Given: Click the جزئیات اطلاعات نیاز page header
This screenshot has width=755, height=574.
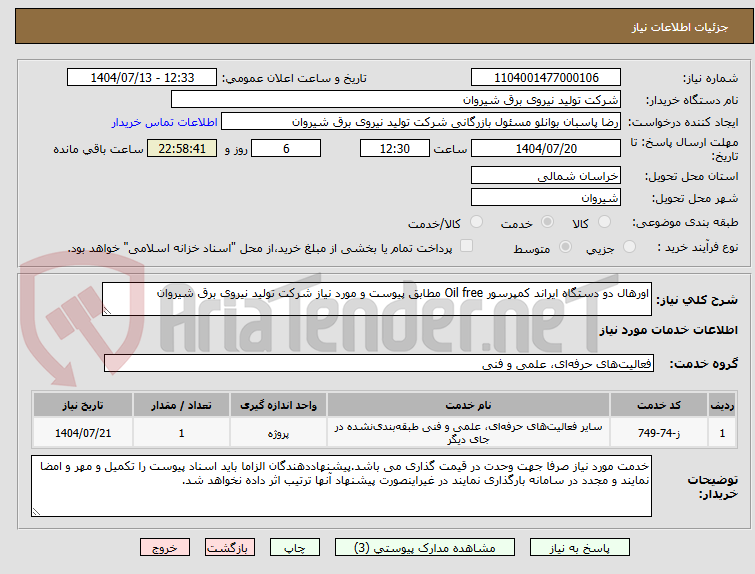Looking at the screenshot, I should 679,27.
